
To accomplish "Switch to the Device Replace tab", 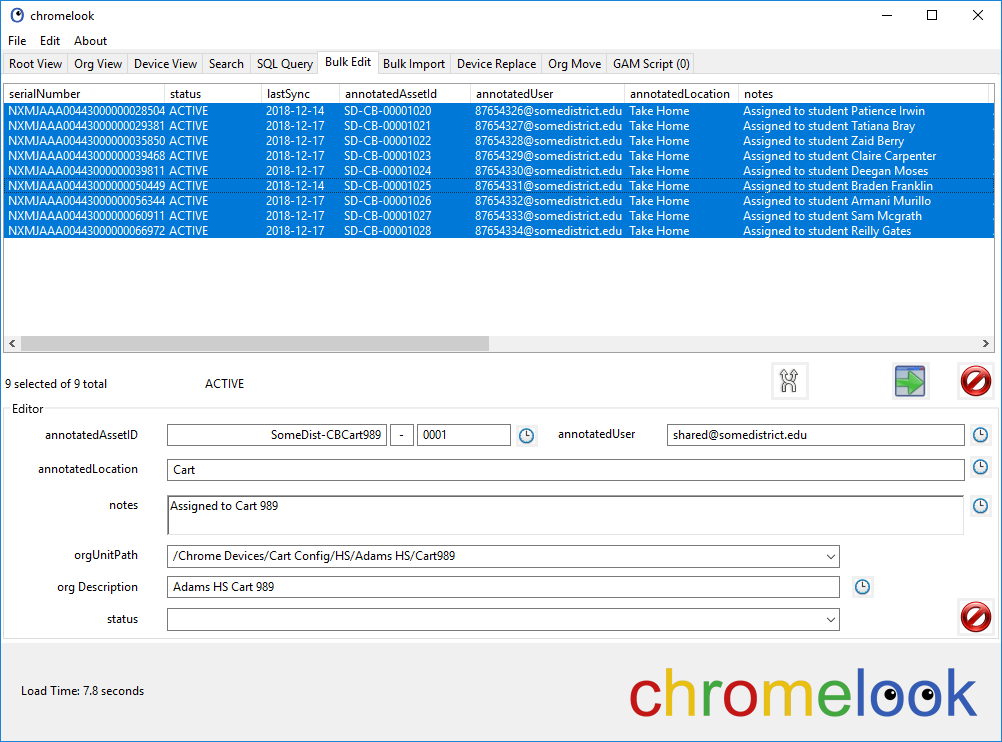I will tap(497, 64).
